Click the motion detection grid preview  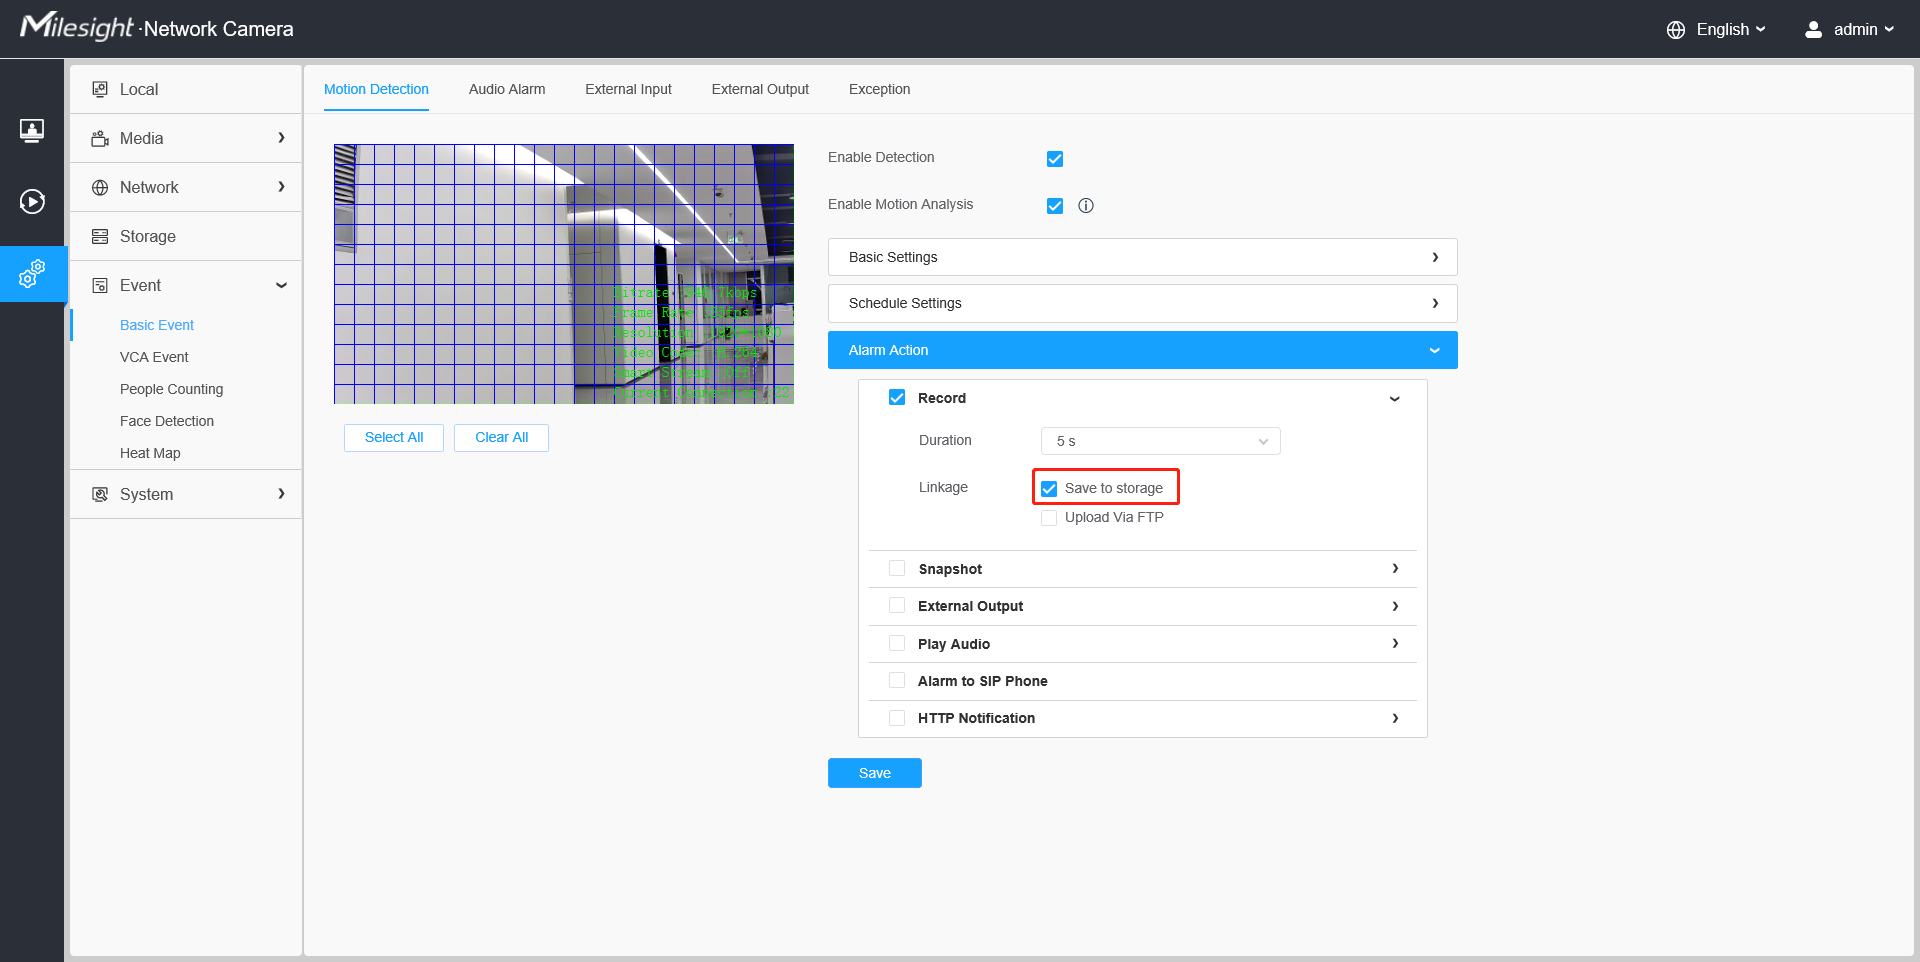tap(564, 274)
